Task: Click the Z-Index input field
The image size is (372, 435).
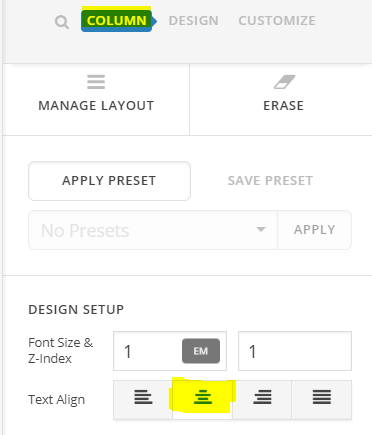Action: pyautogui.click(x=295, y=351)
